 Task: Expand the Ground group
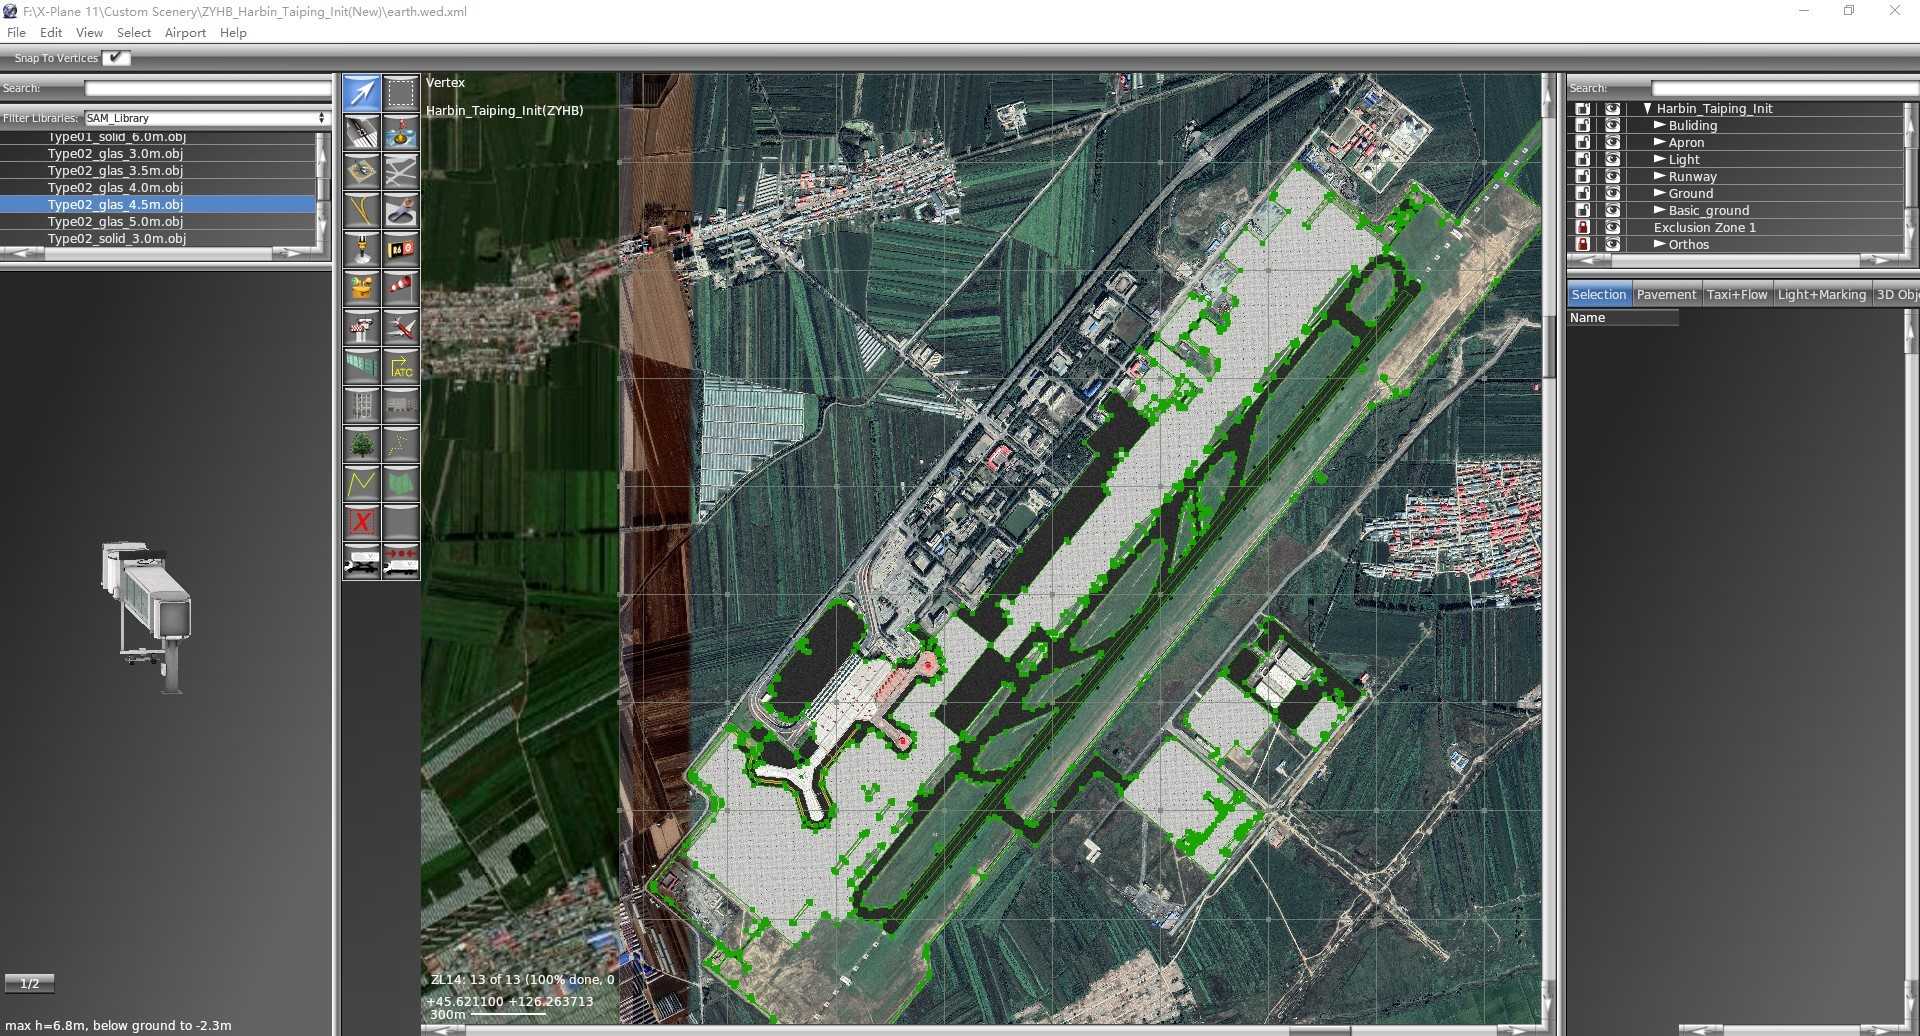click(1659, 193)
